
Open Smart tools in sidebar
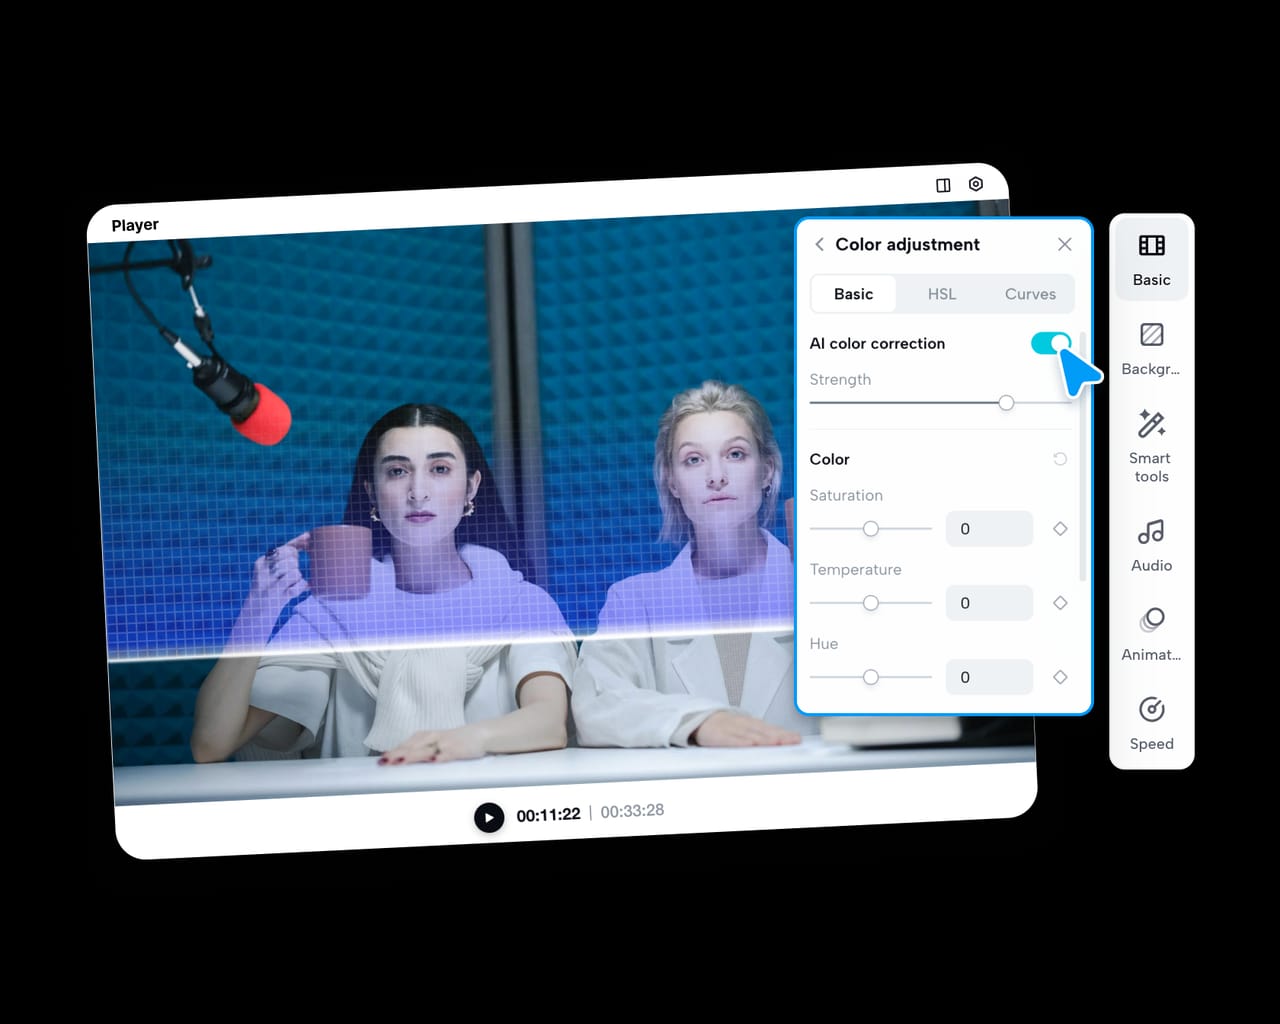(1151, 444)
